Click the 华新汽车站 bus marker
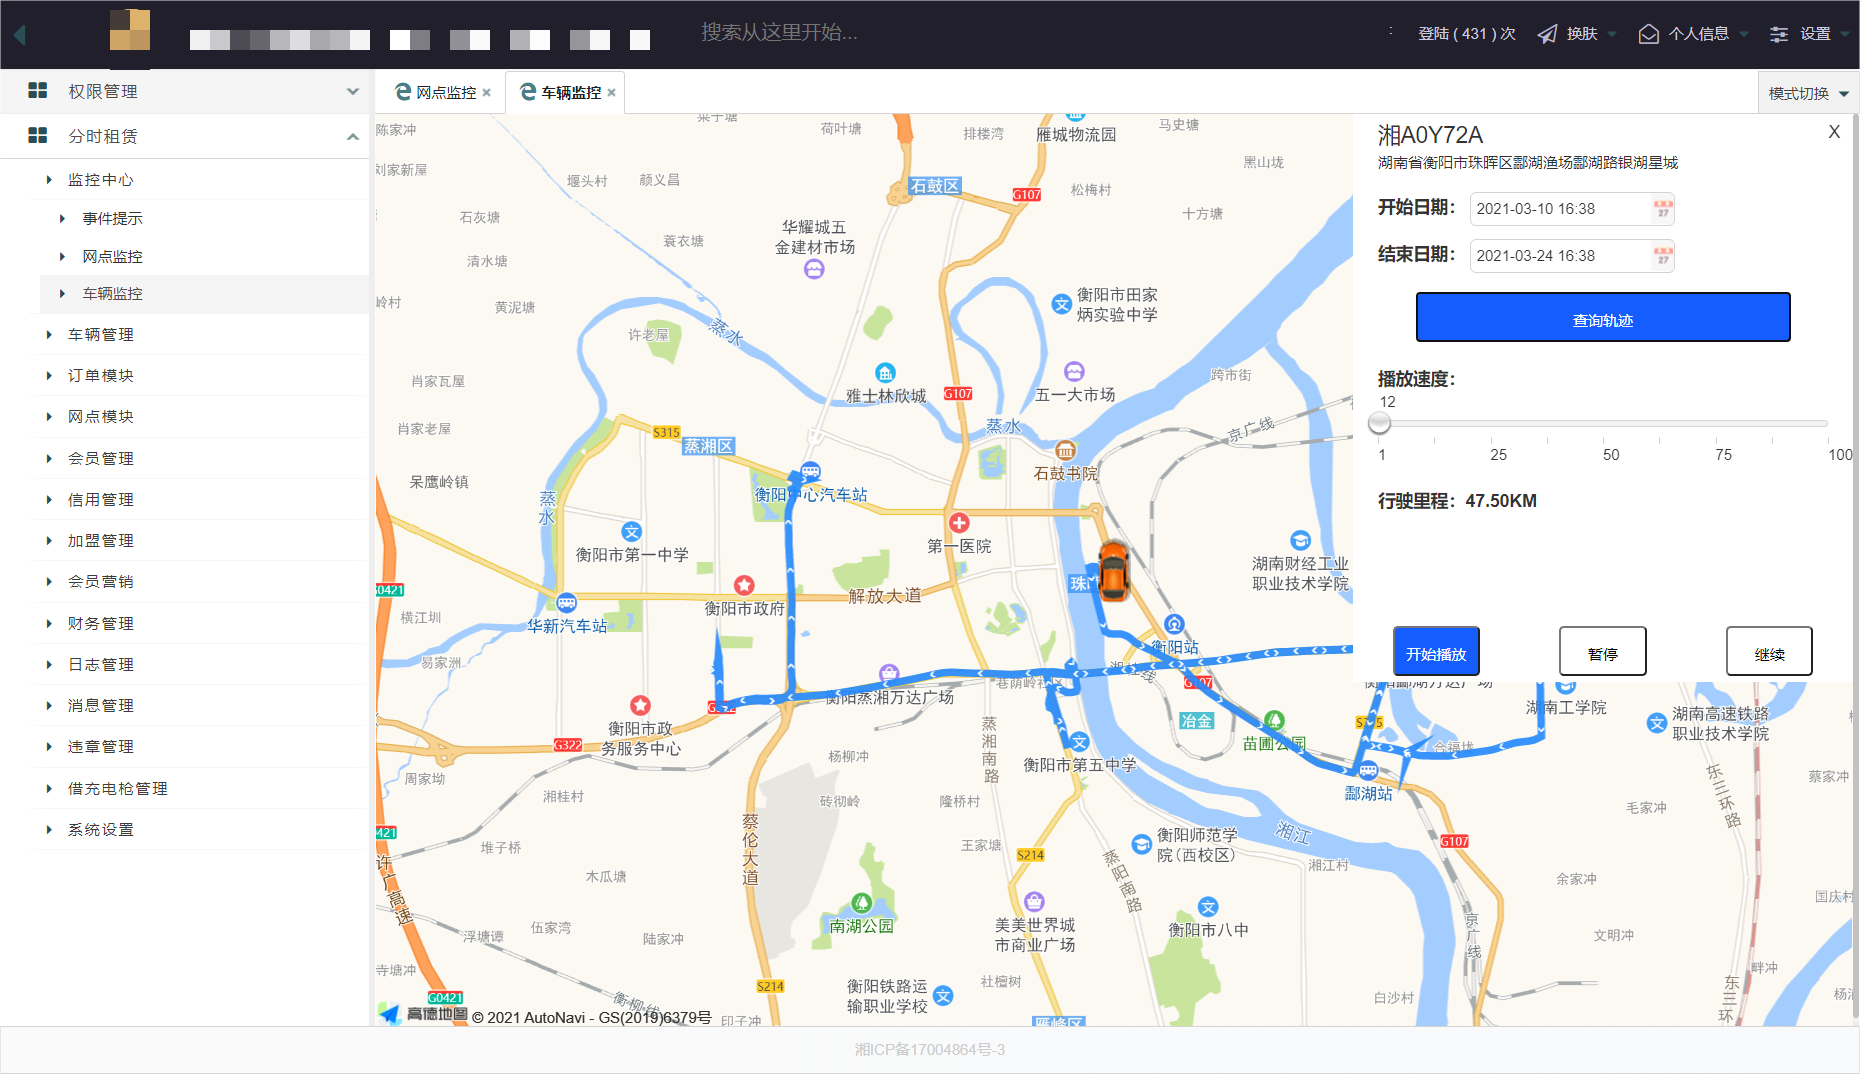This screenshot has height=1080, width=1860. pyautogui.click(x=567, y=603)
